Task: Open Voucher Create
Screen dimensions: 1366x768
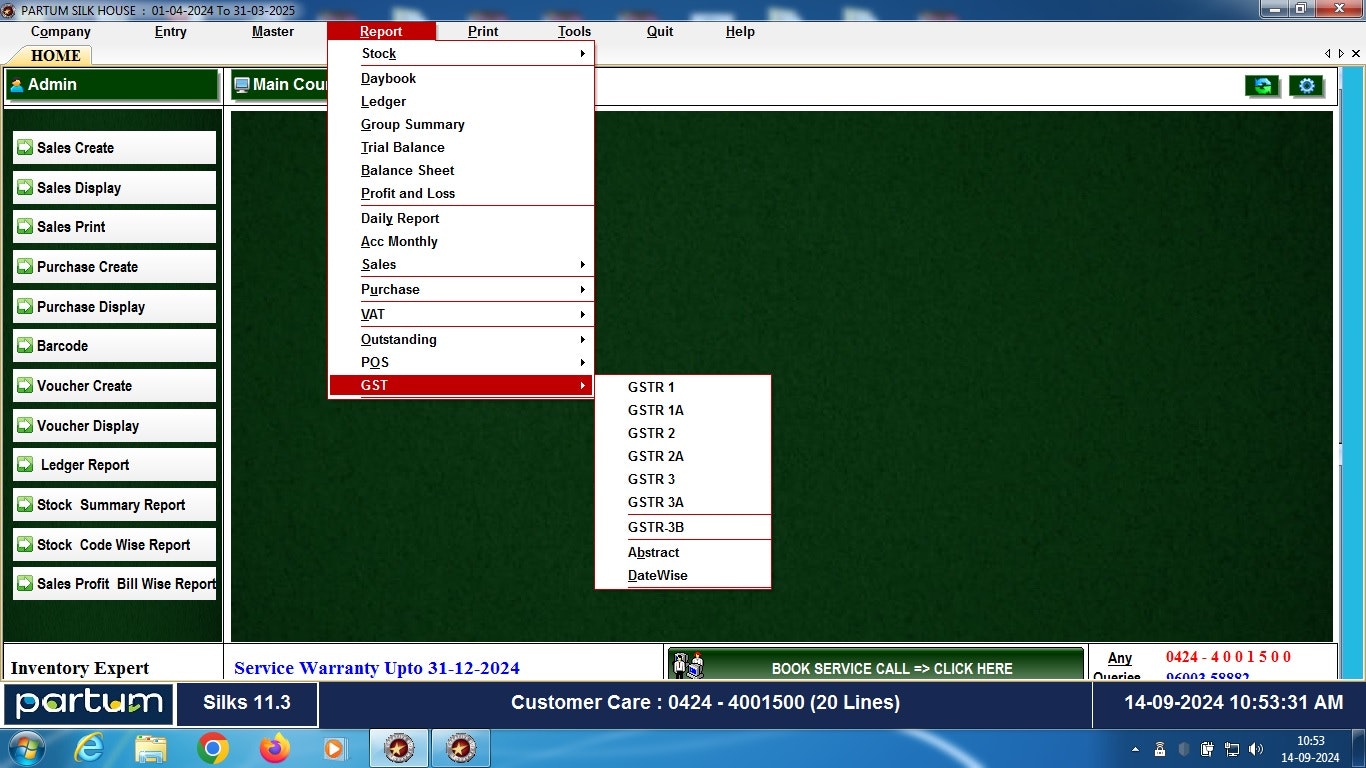Action: (x=113, y=385)
